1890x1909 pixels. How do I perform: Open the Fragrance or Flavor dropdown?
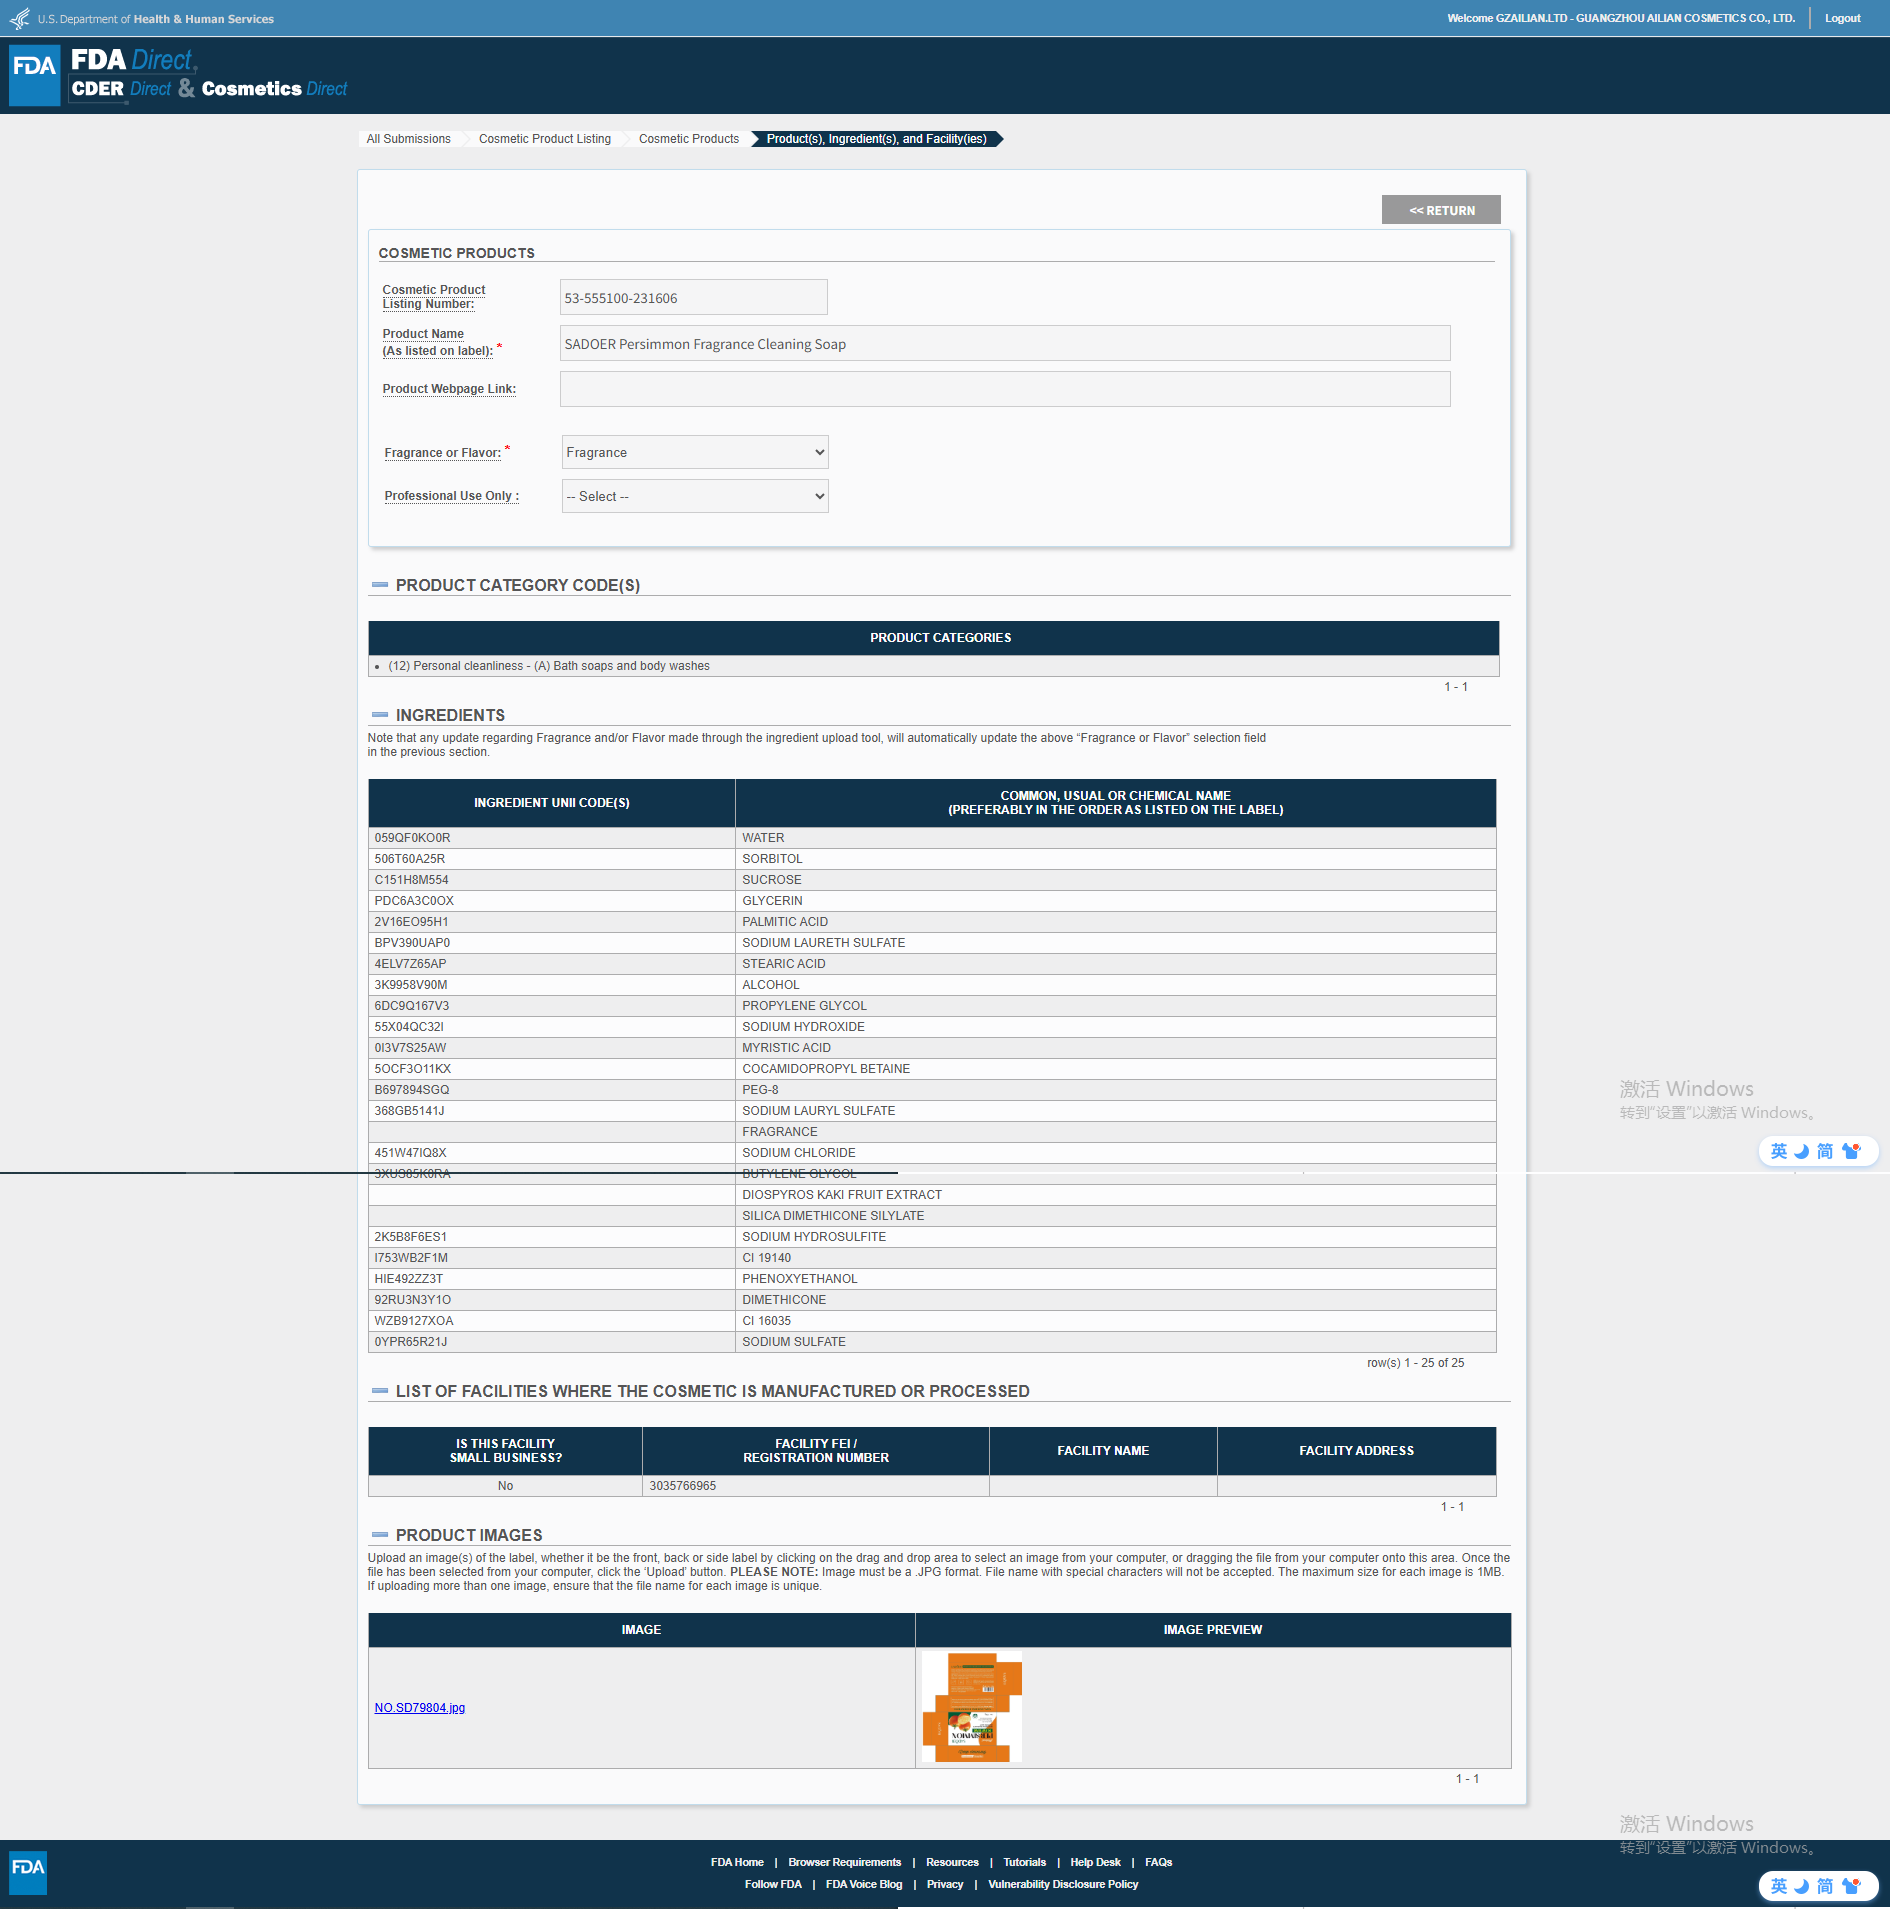695,452
